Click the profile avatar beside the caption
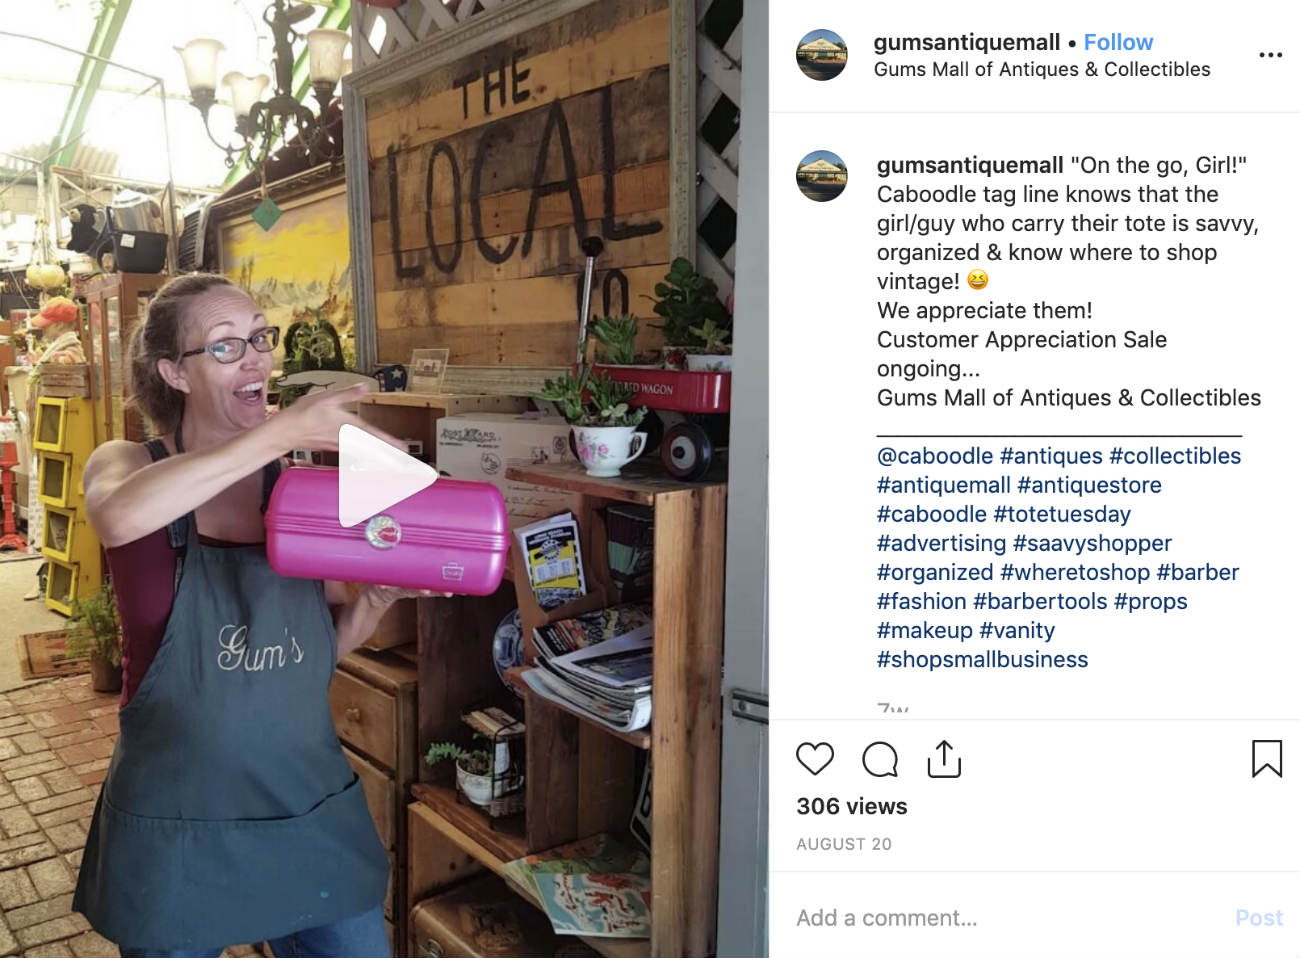This screenshot has width=1300, height=958. point(822,176)
